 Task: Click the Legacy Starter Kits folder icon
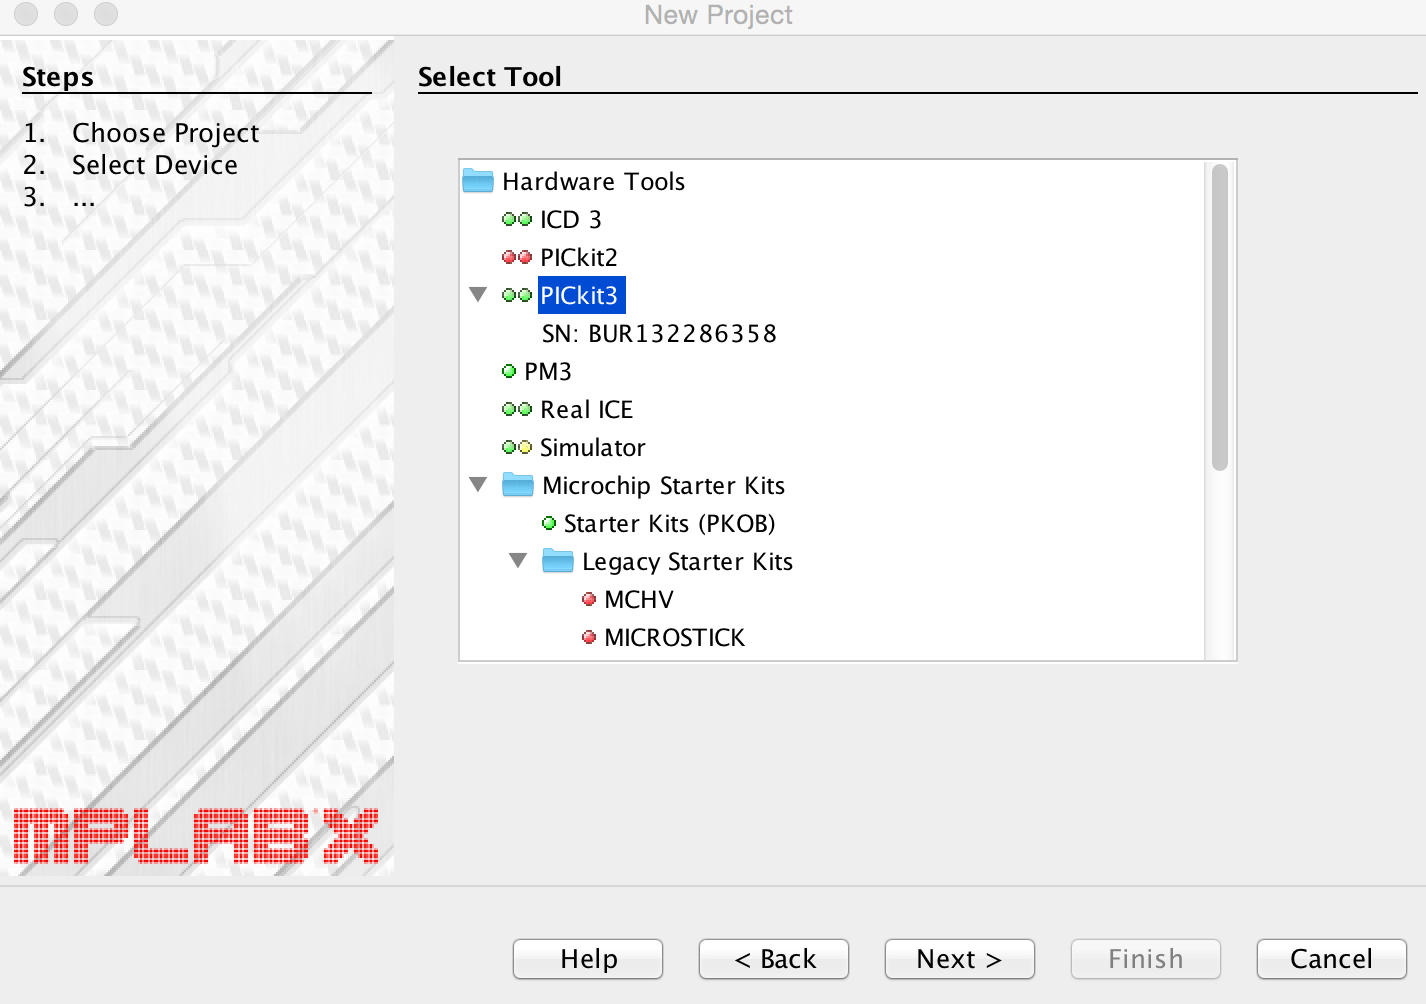(x=558, y=561)
